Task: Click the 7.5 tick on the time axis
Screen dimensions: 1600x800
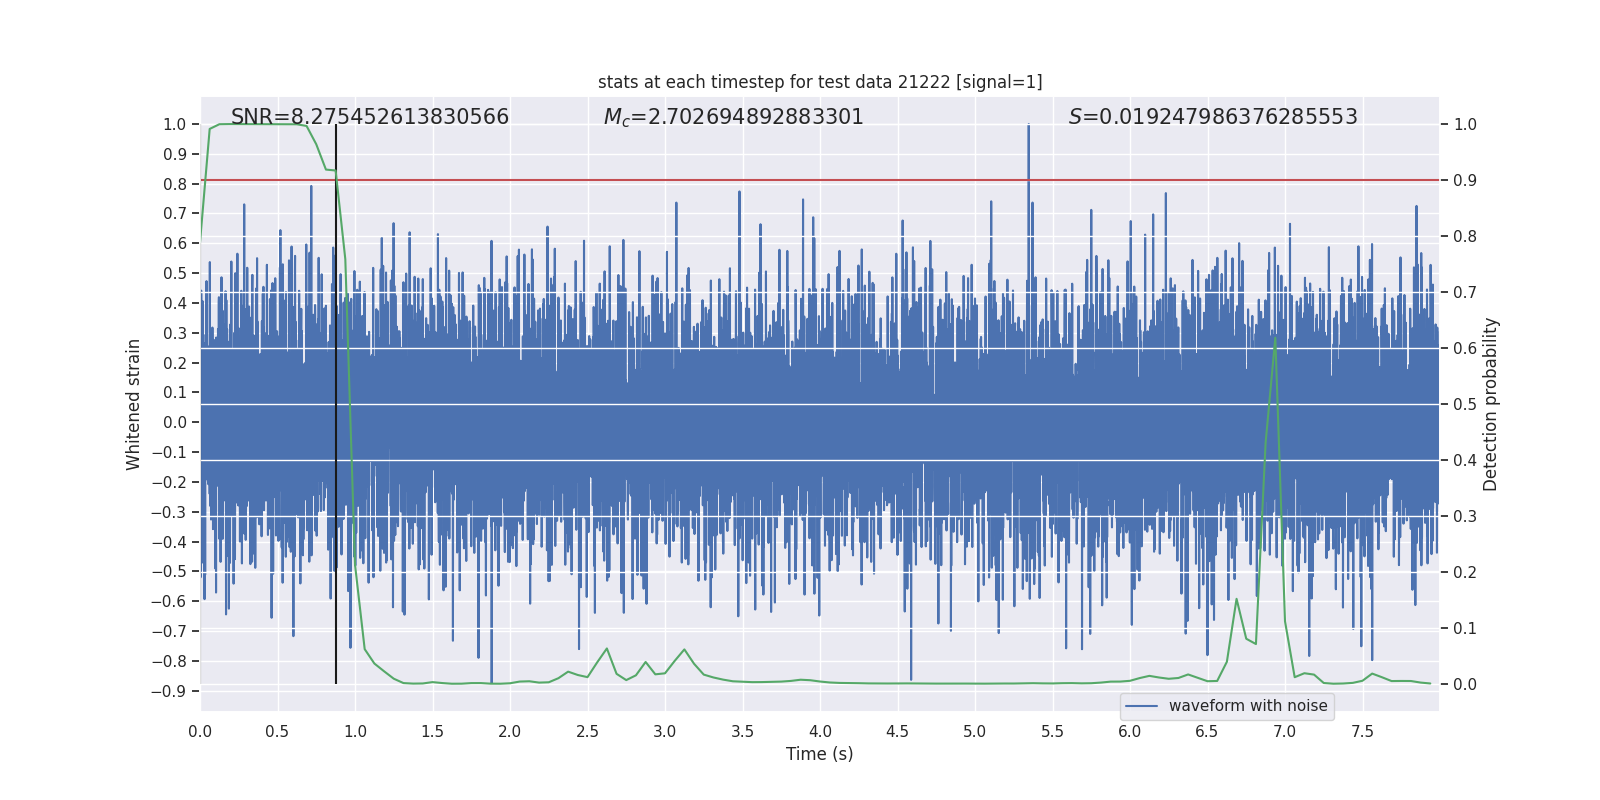Action: coord(1362,731)
